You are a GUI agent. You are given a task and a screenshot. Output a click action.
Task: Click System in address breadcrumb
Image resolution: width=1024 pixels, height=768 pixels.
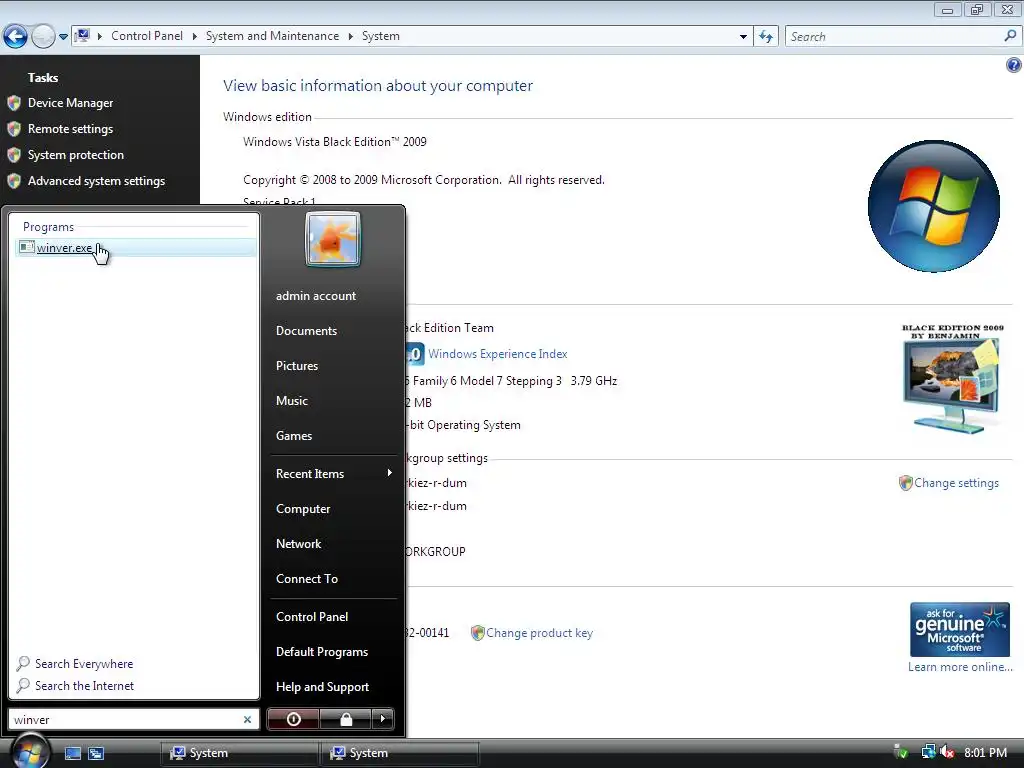click(381, 36)
